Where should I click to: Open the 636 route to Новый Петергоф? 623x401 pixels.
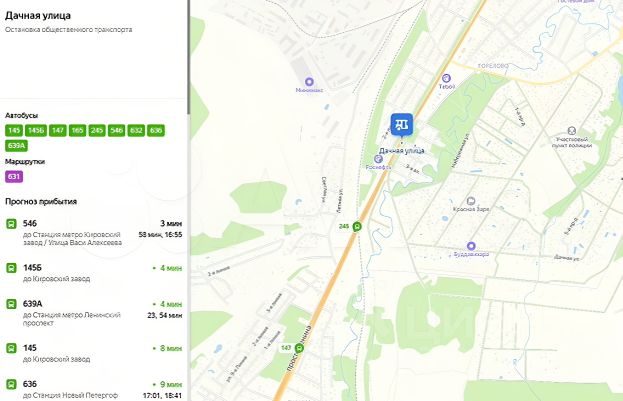pyautogui.click(x=94, y=389)
